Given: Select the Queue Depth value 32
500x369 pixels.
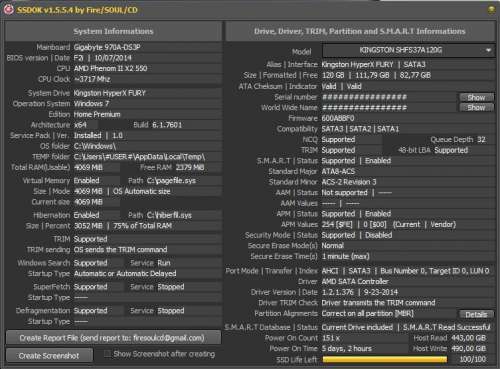Looking at the screenshot, I should pyautogui.click(x=481, y=139).
